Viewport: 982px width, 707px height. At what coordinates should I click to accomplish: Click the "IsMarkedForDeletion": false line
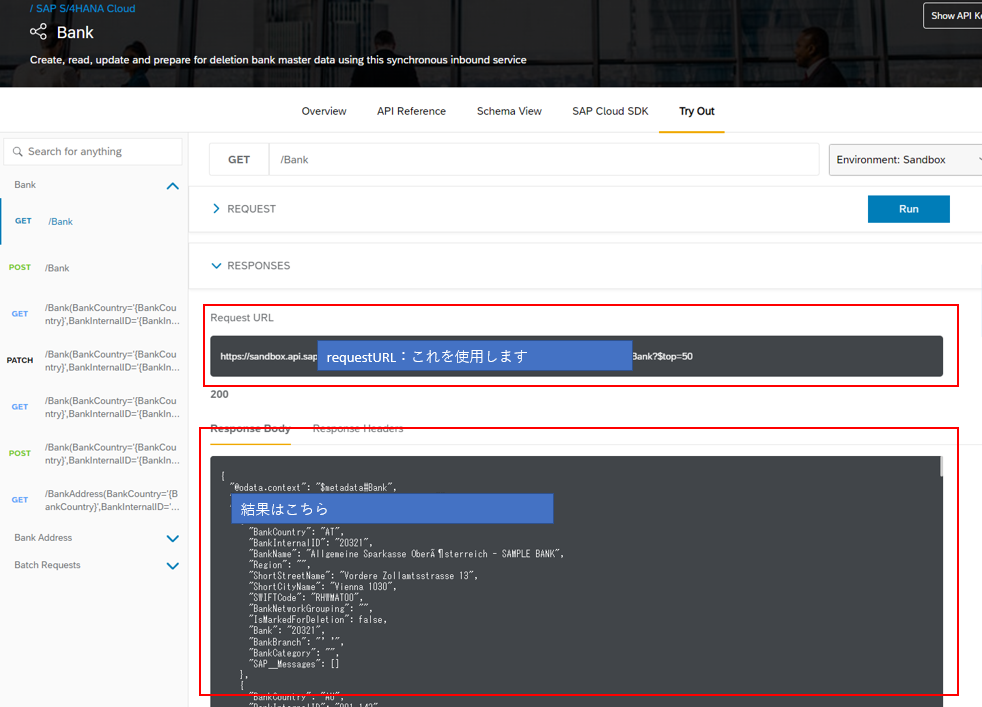(318, 620)
